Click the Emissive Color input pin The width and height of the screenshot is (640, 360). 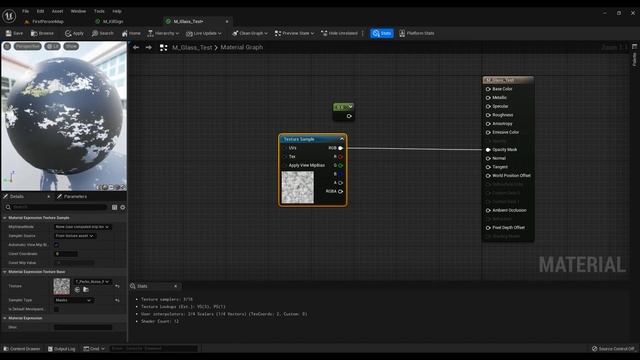(x=488, y=133)
